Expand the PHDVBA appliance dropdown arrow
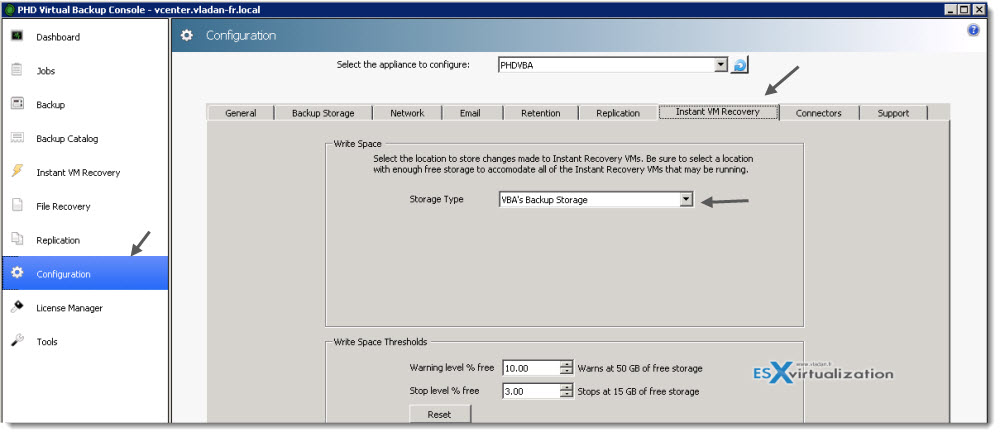The image size is (1000, 435). pyautogui.click(x=721, y=64)
